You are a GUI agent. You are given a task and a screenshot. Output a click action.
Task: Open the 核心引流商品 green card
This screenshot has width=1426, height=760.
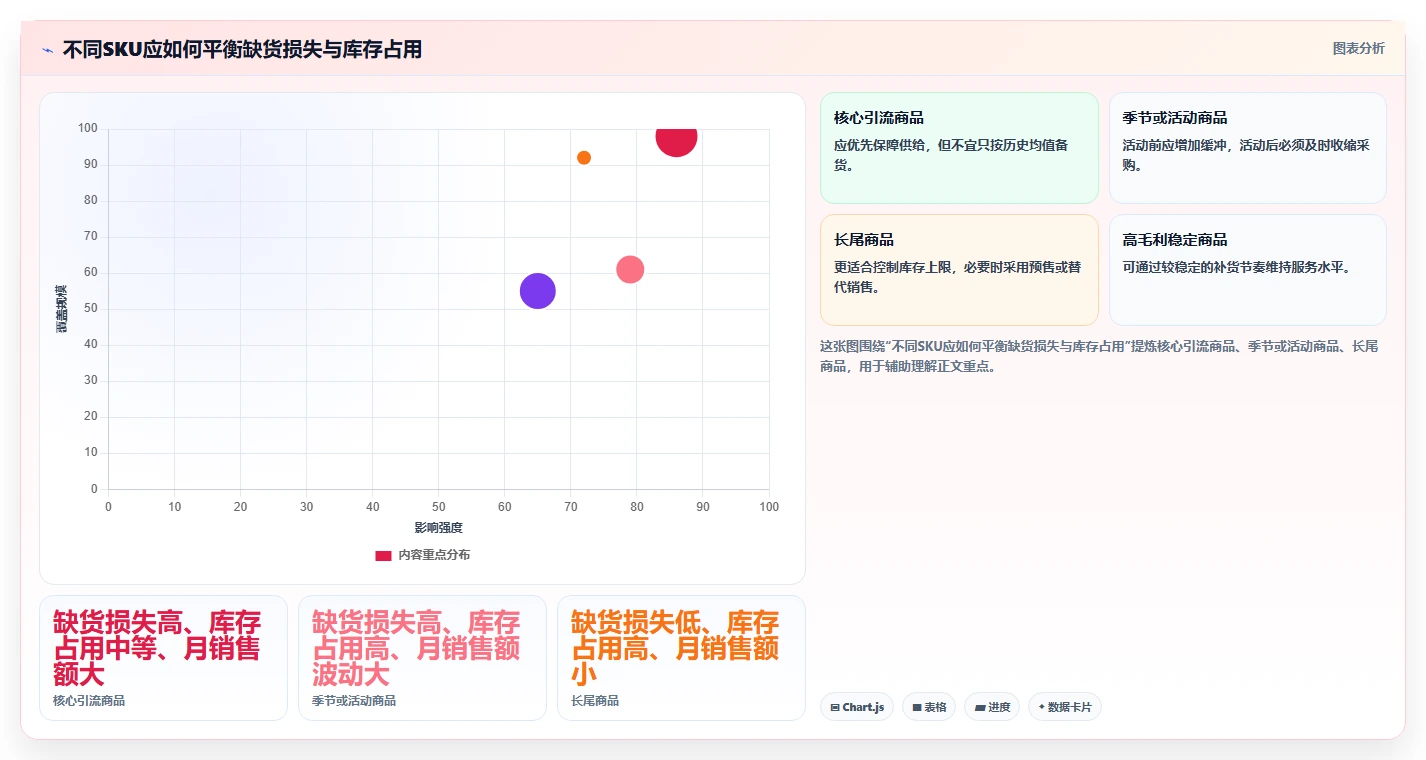tap(959, 148)
